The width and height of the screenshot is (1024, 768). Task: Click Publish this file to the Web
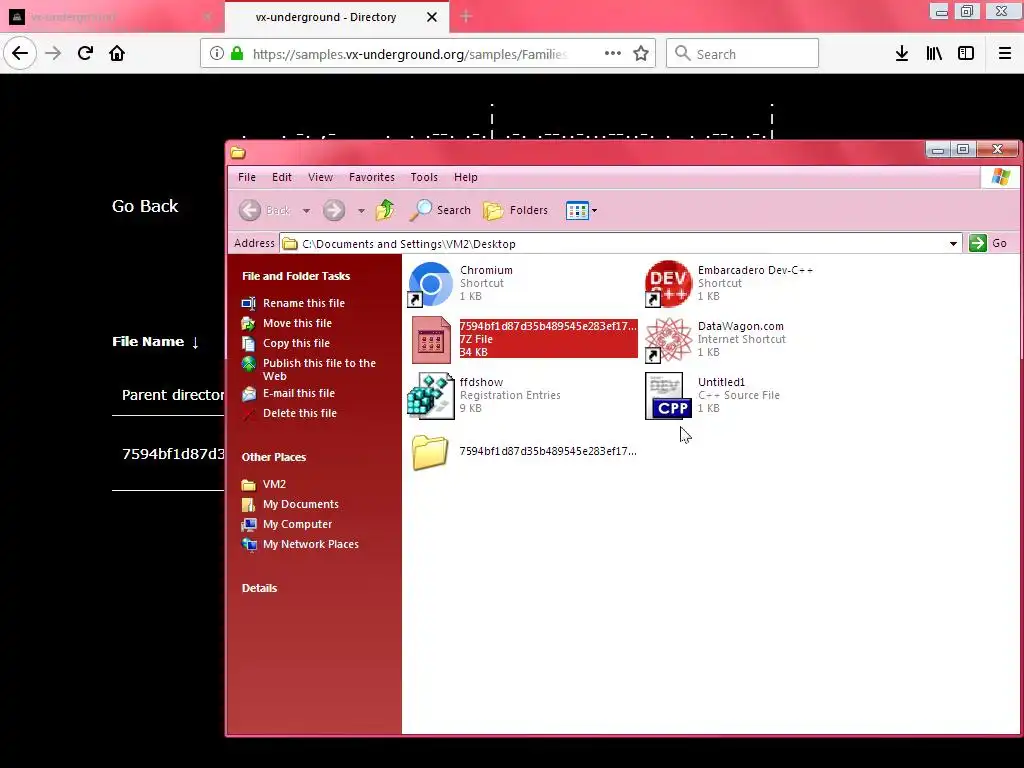[x=319, y=370]
